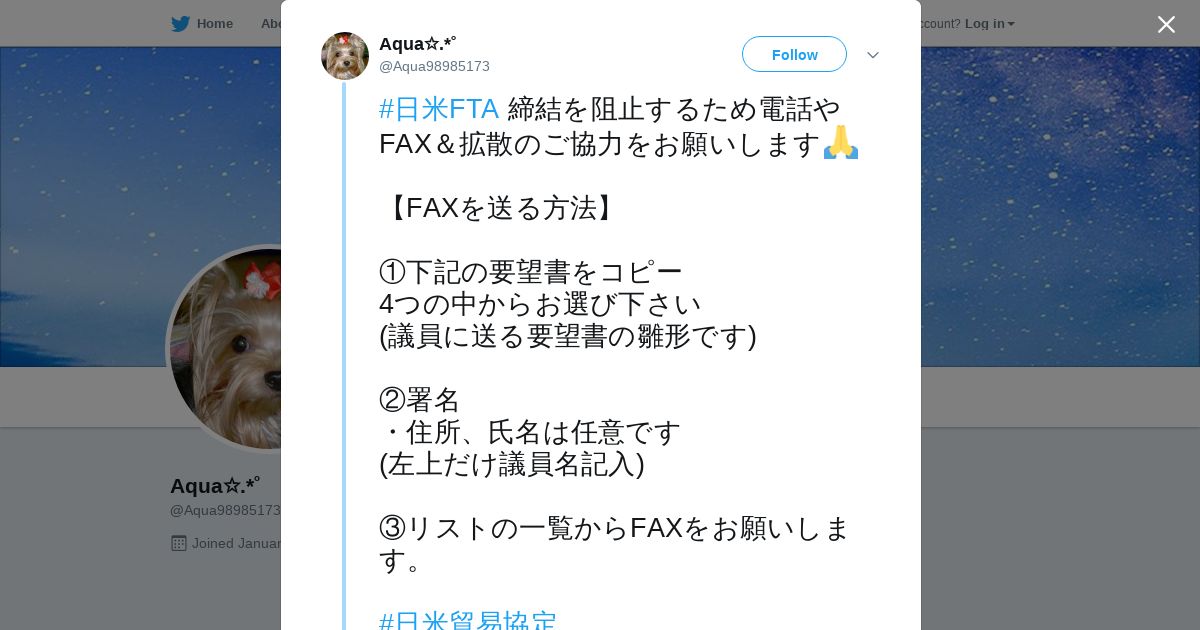The image size is (1200, 630).
Task: Open the About menu item
Action: (271, 24)
